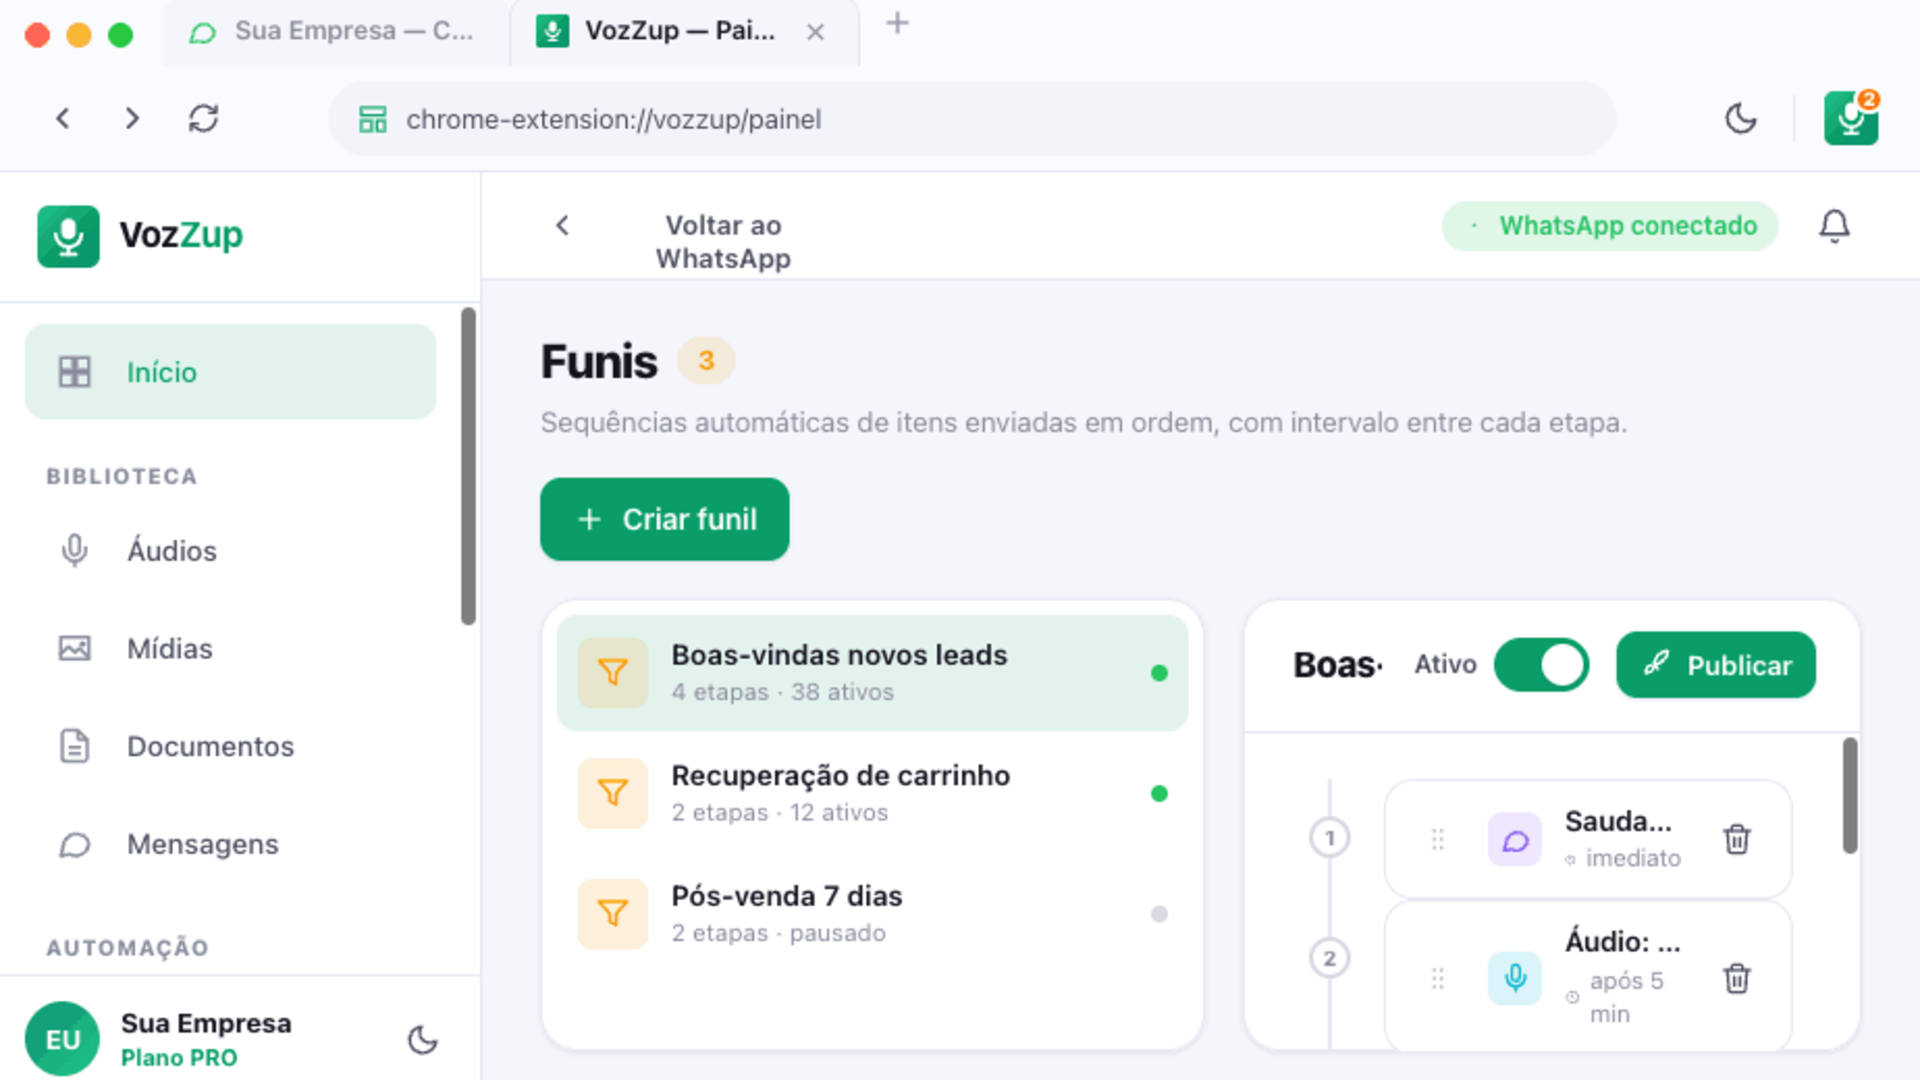Screen dimensions: 1920x1080
Task: Click the Início grid icon
Action: (75, 372)
